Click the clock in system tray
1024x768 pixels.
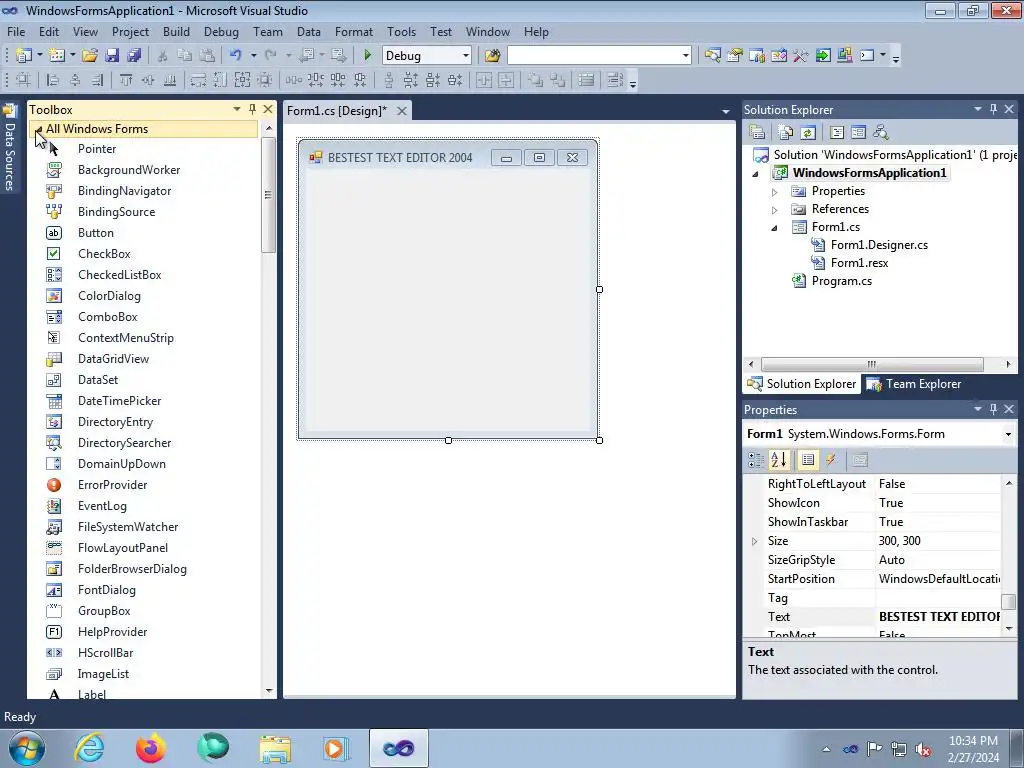[x=973, y=749]
